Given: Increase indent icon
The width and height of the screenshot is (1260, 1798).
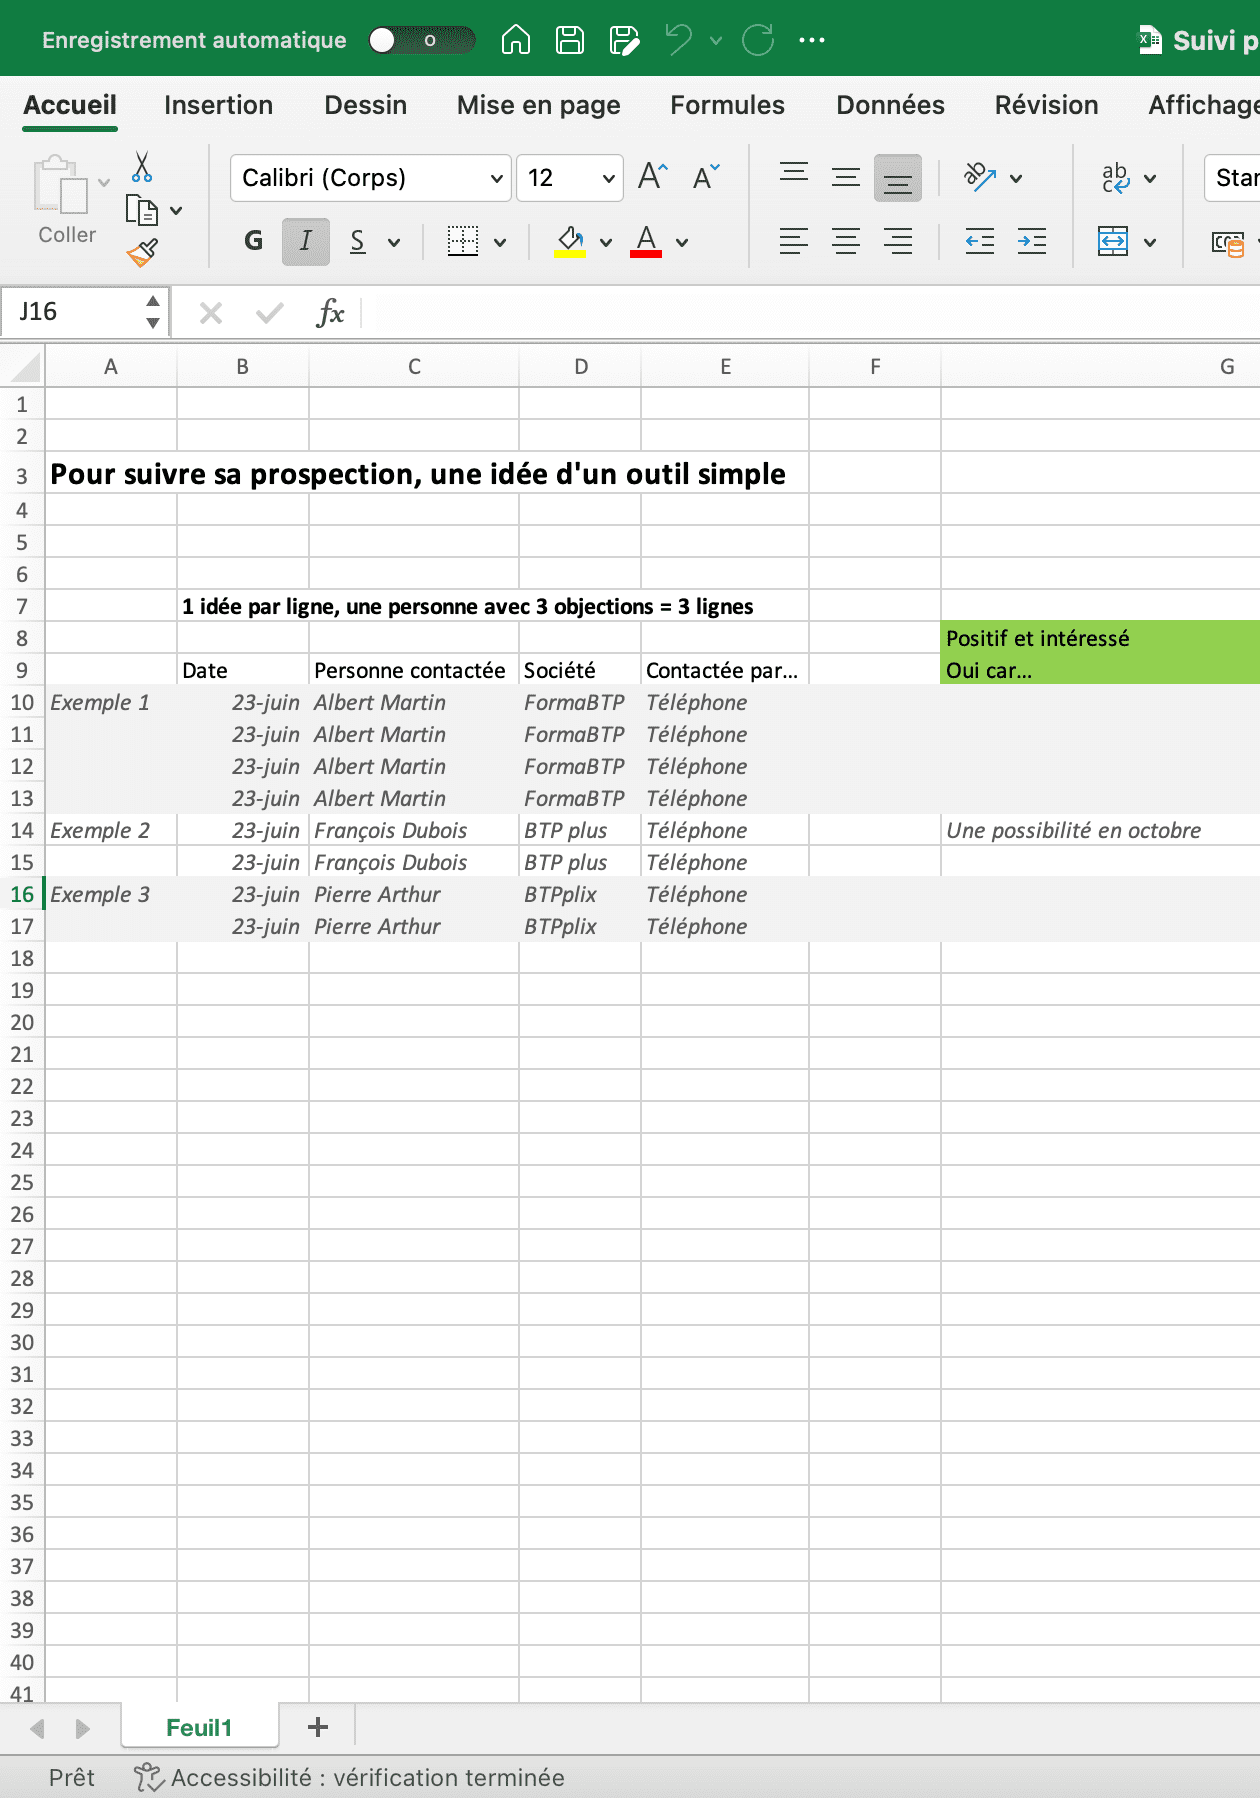Looking at the screenshot, I should coord(1032,241).
